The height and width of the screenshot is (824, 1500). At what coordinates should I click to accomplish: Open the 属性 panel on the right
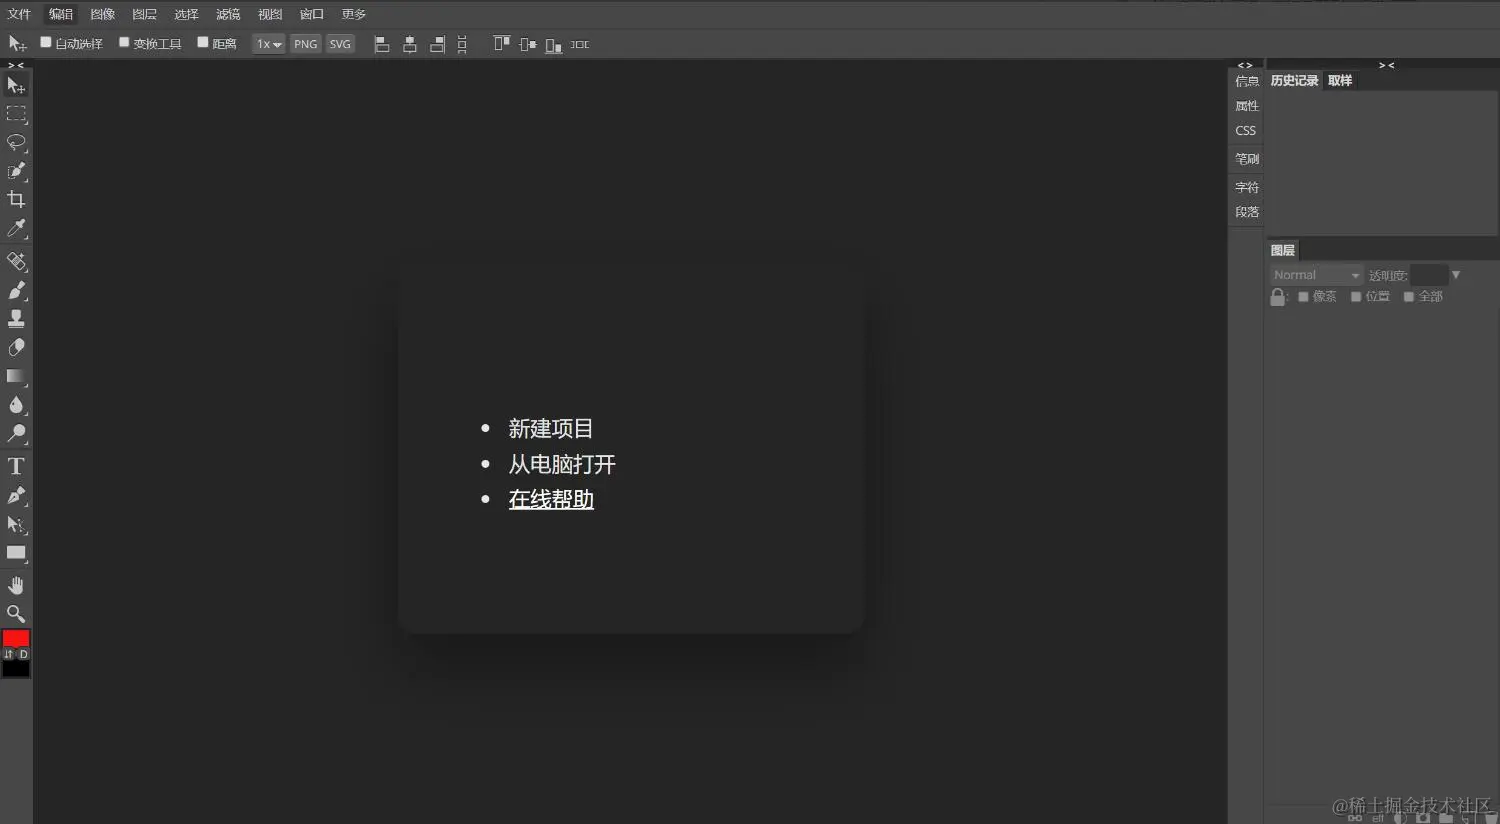click(1246, 105)
